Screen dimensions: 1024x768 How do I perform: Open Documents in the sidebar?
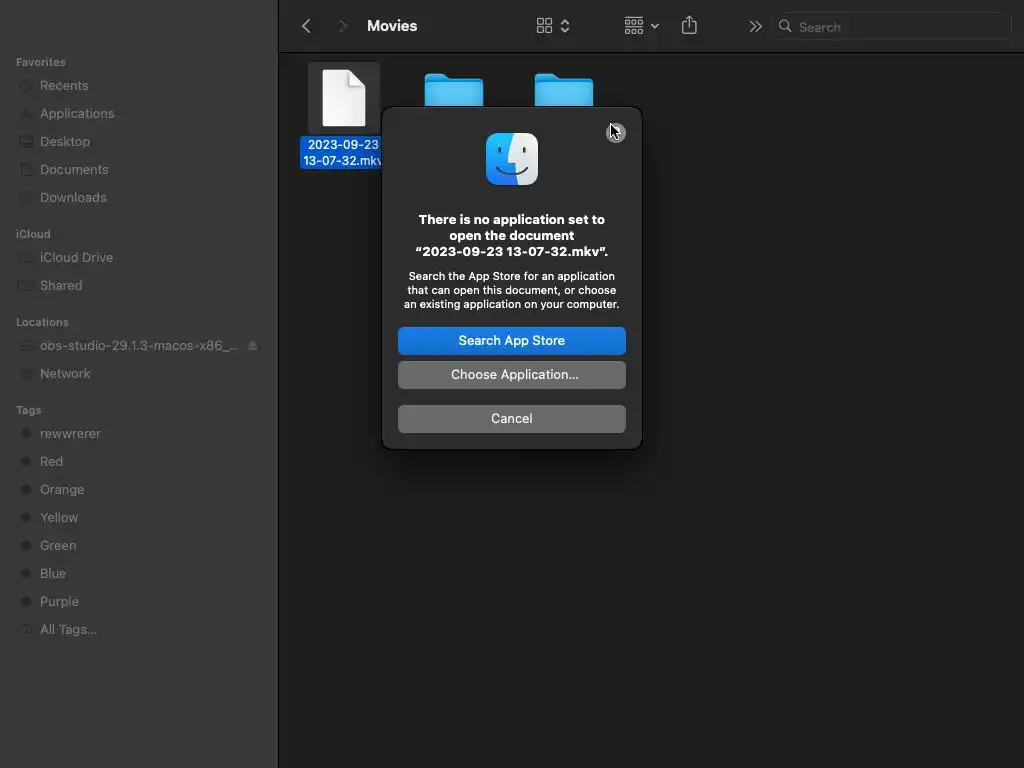click(74, 170)
